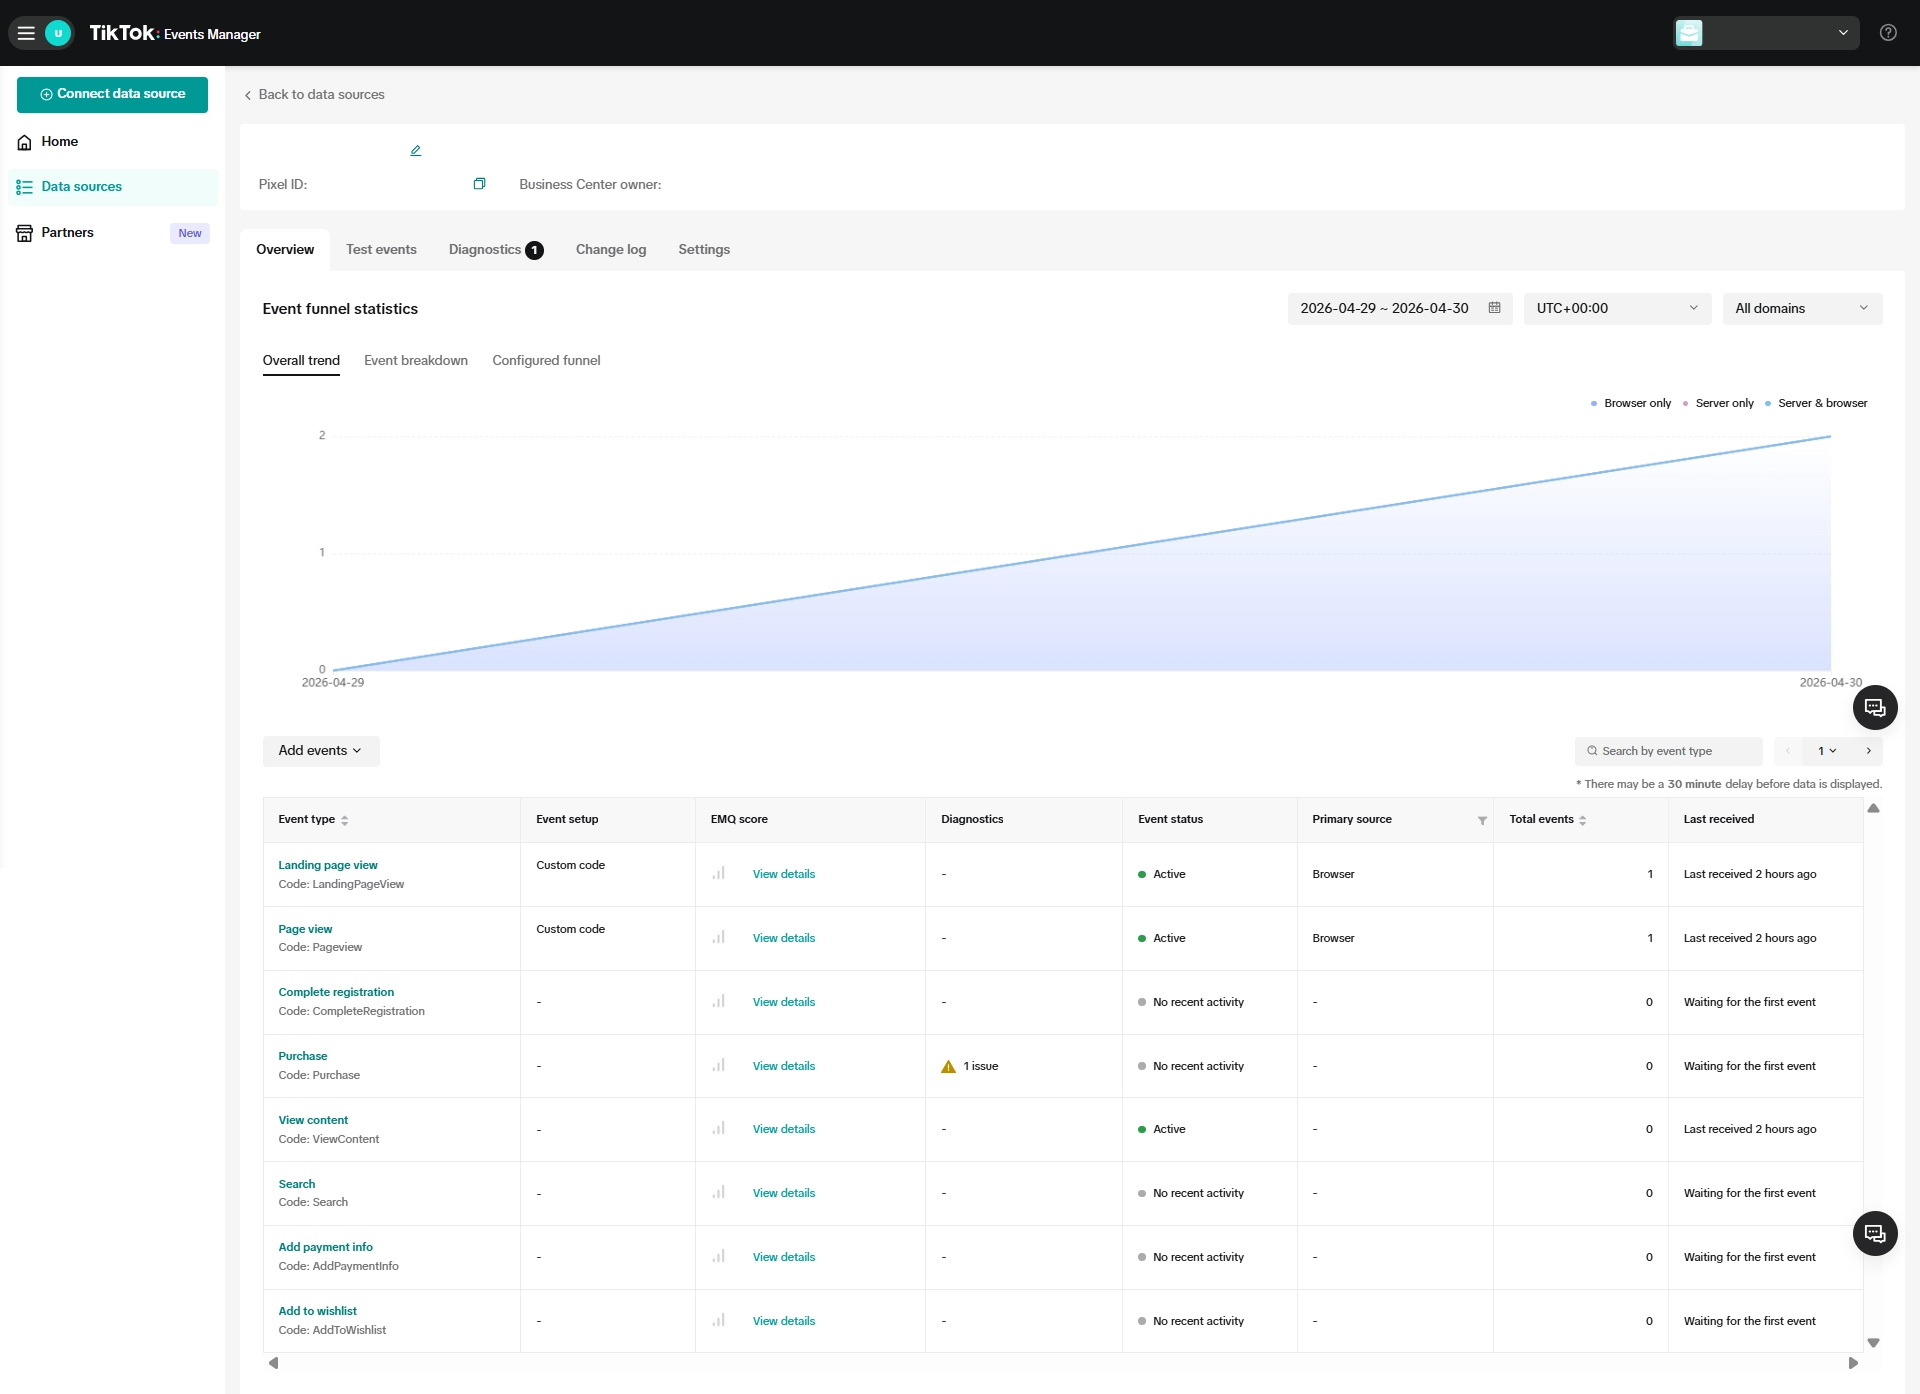View EMQ details for Search row
The height and width of the screenshot is (1394, 1920).
click(x=784, y=1194)
